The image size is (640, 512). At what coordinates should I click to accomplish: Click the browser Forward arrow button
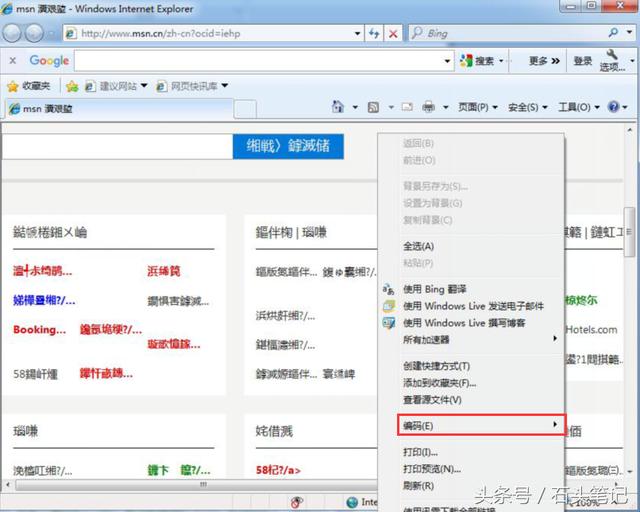click(34, 33)
